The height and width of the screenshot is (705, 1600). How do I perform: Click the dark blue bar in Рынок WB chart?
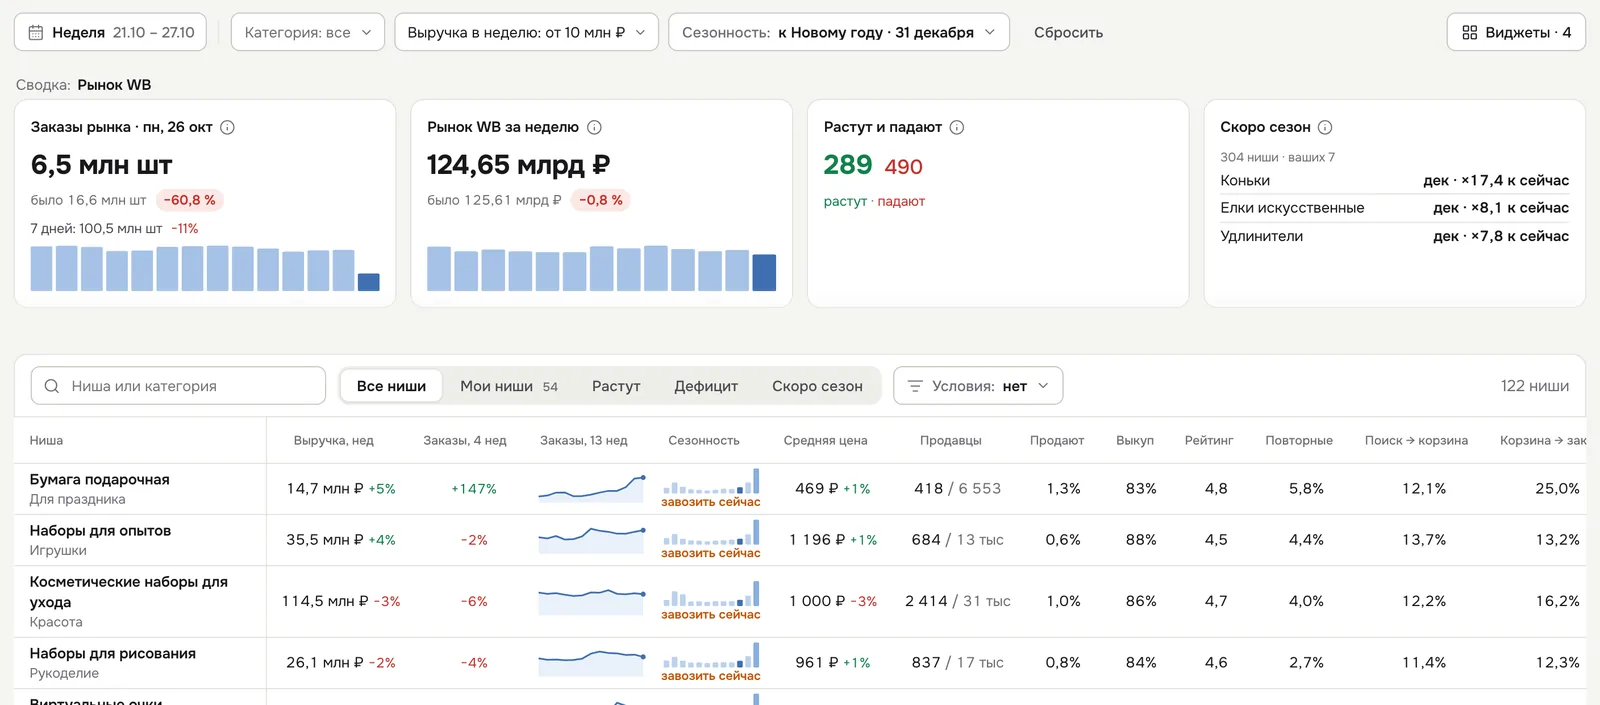(764, 273)
